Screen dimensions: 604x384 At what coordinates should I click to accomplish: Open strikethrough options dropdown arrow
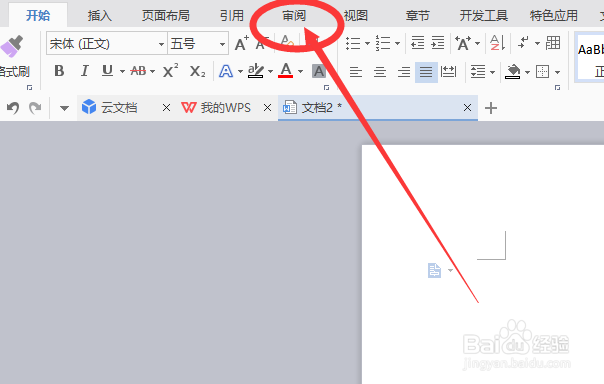[x=152, y=72]
